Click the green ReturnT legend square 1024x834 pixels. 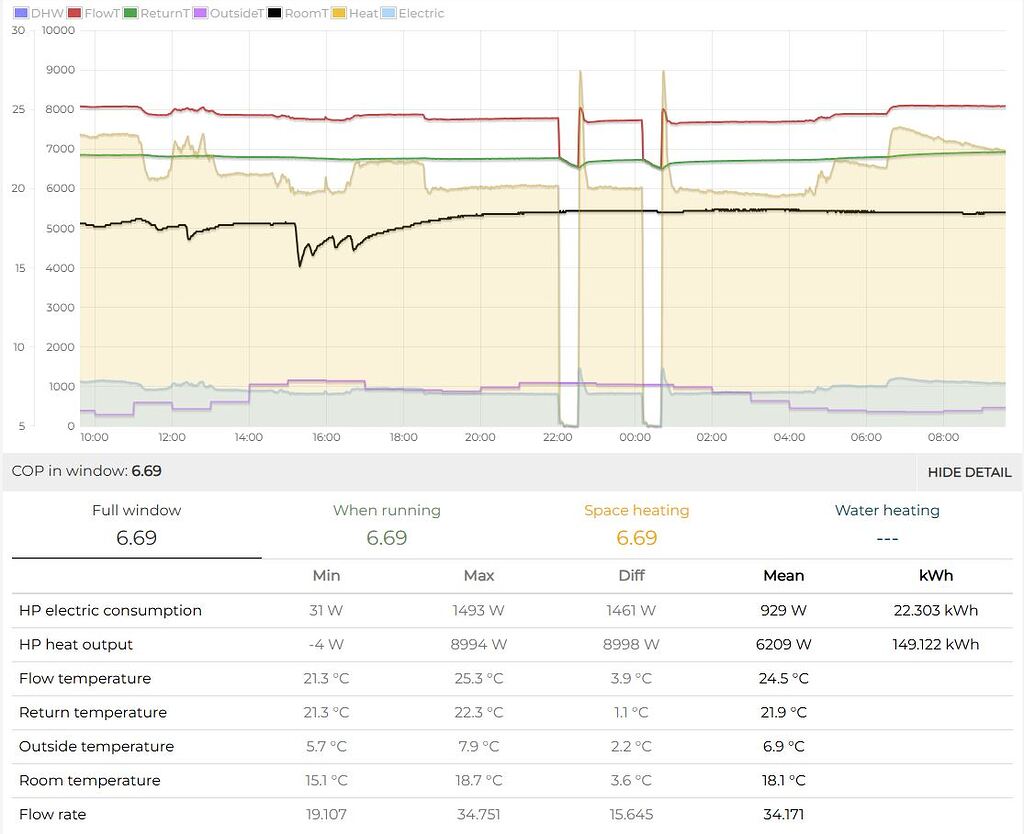point(133,13)
